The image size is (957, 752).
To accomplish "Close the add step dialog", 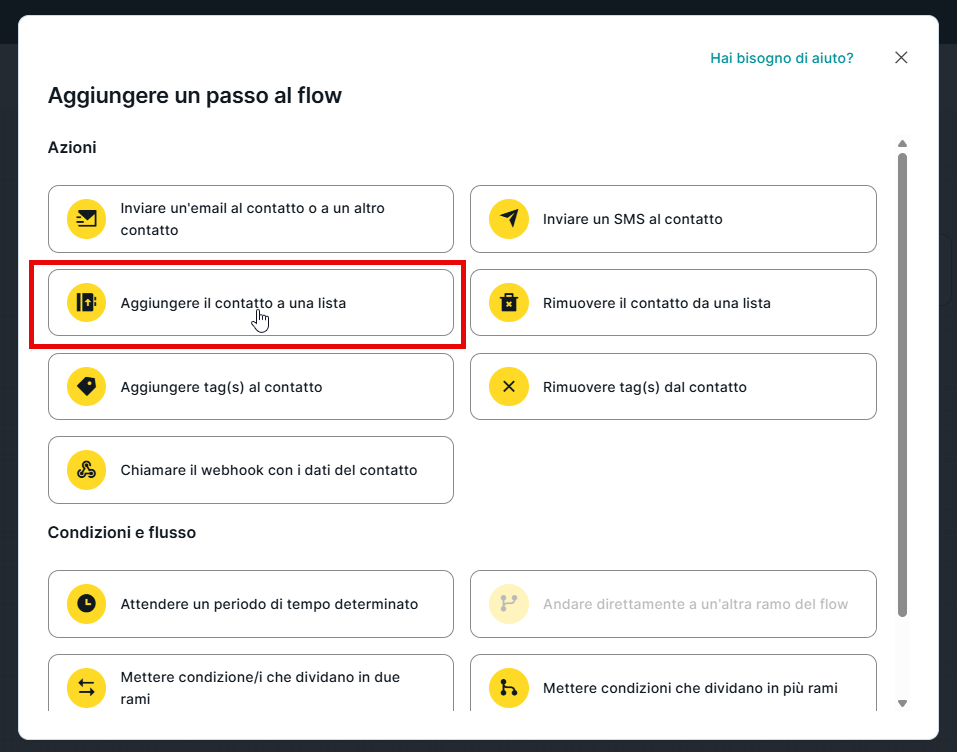I will 901,58.
